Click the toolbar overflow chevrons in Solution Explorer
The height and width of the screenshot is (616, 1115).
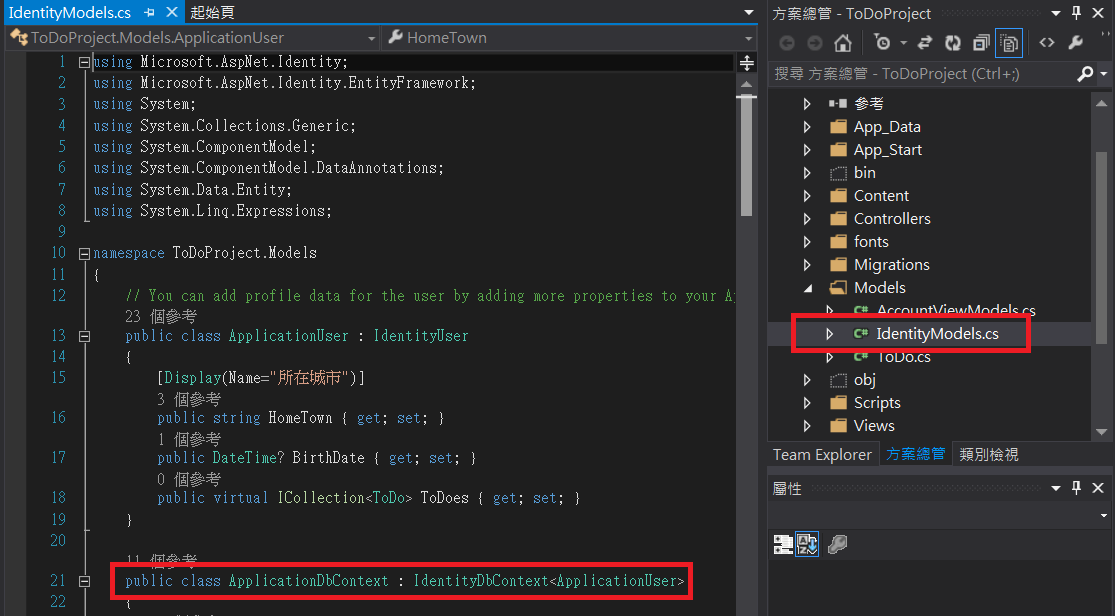click(1105, 33)
